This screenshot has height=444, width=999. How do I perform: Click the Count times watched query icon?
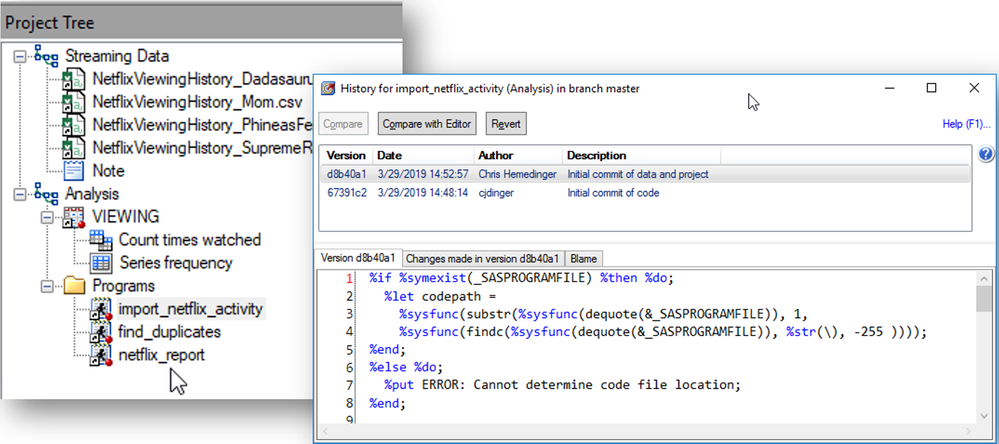[x=100, y=240]
